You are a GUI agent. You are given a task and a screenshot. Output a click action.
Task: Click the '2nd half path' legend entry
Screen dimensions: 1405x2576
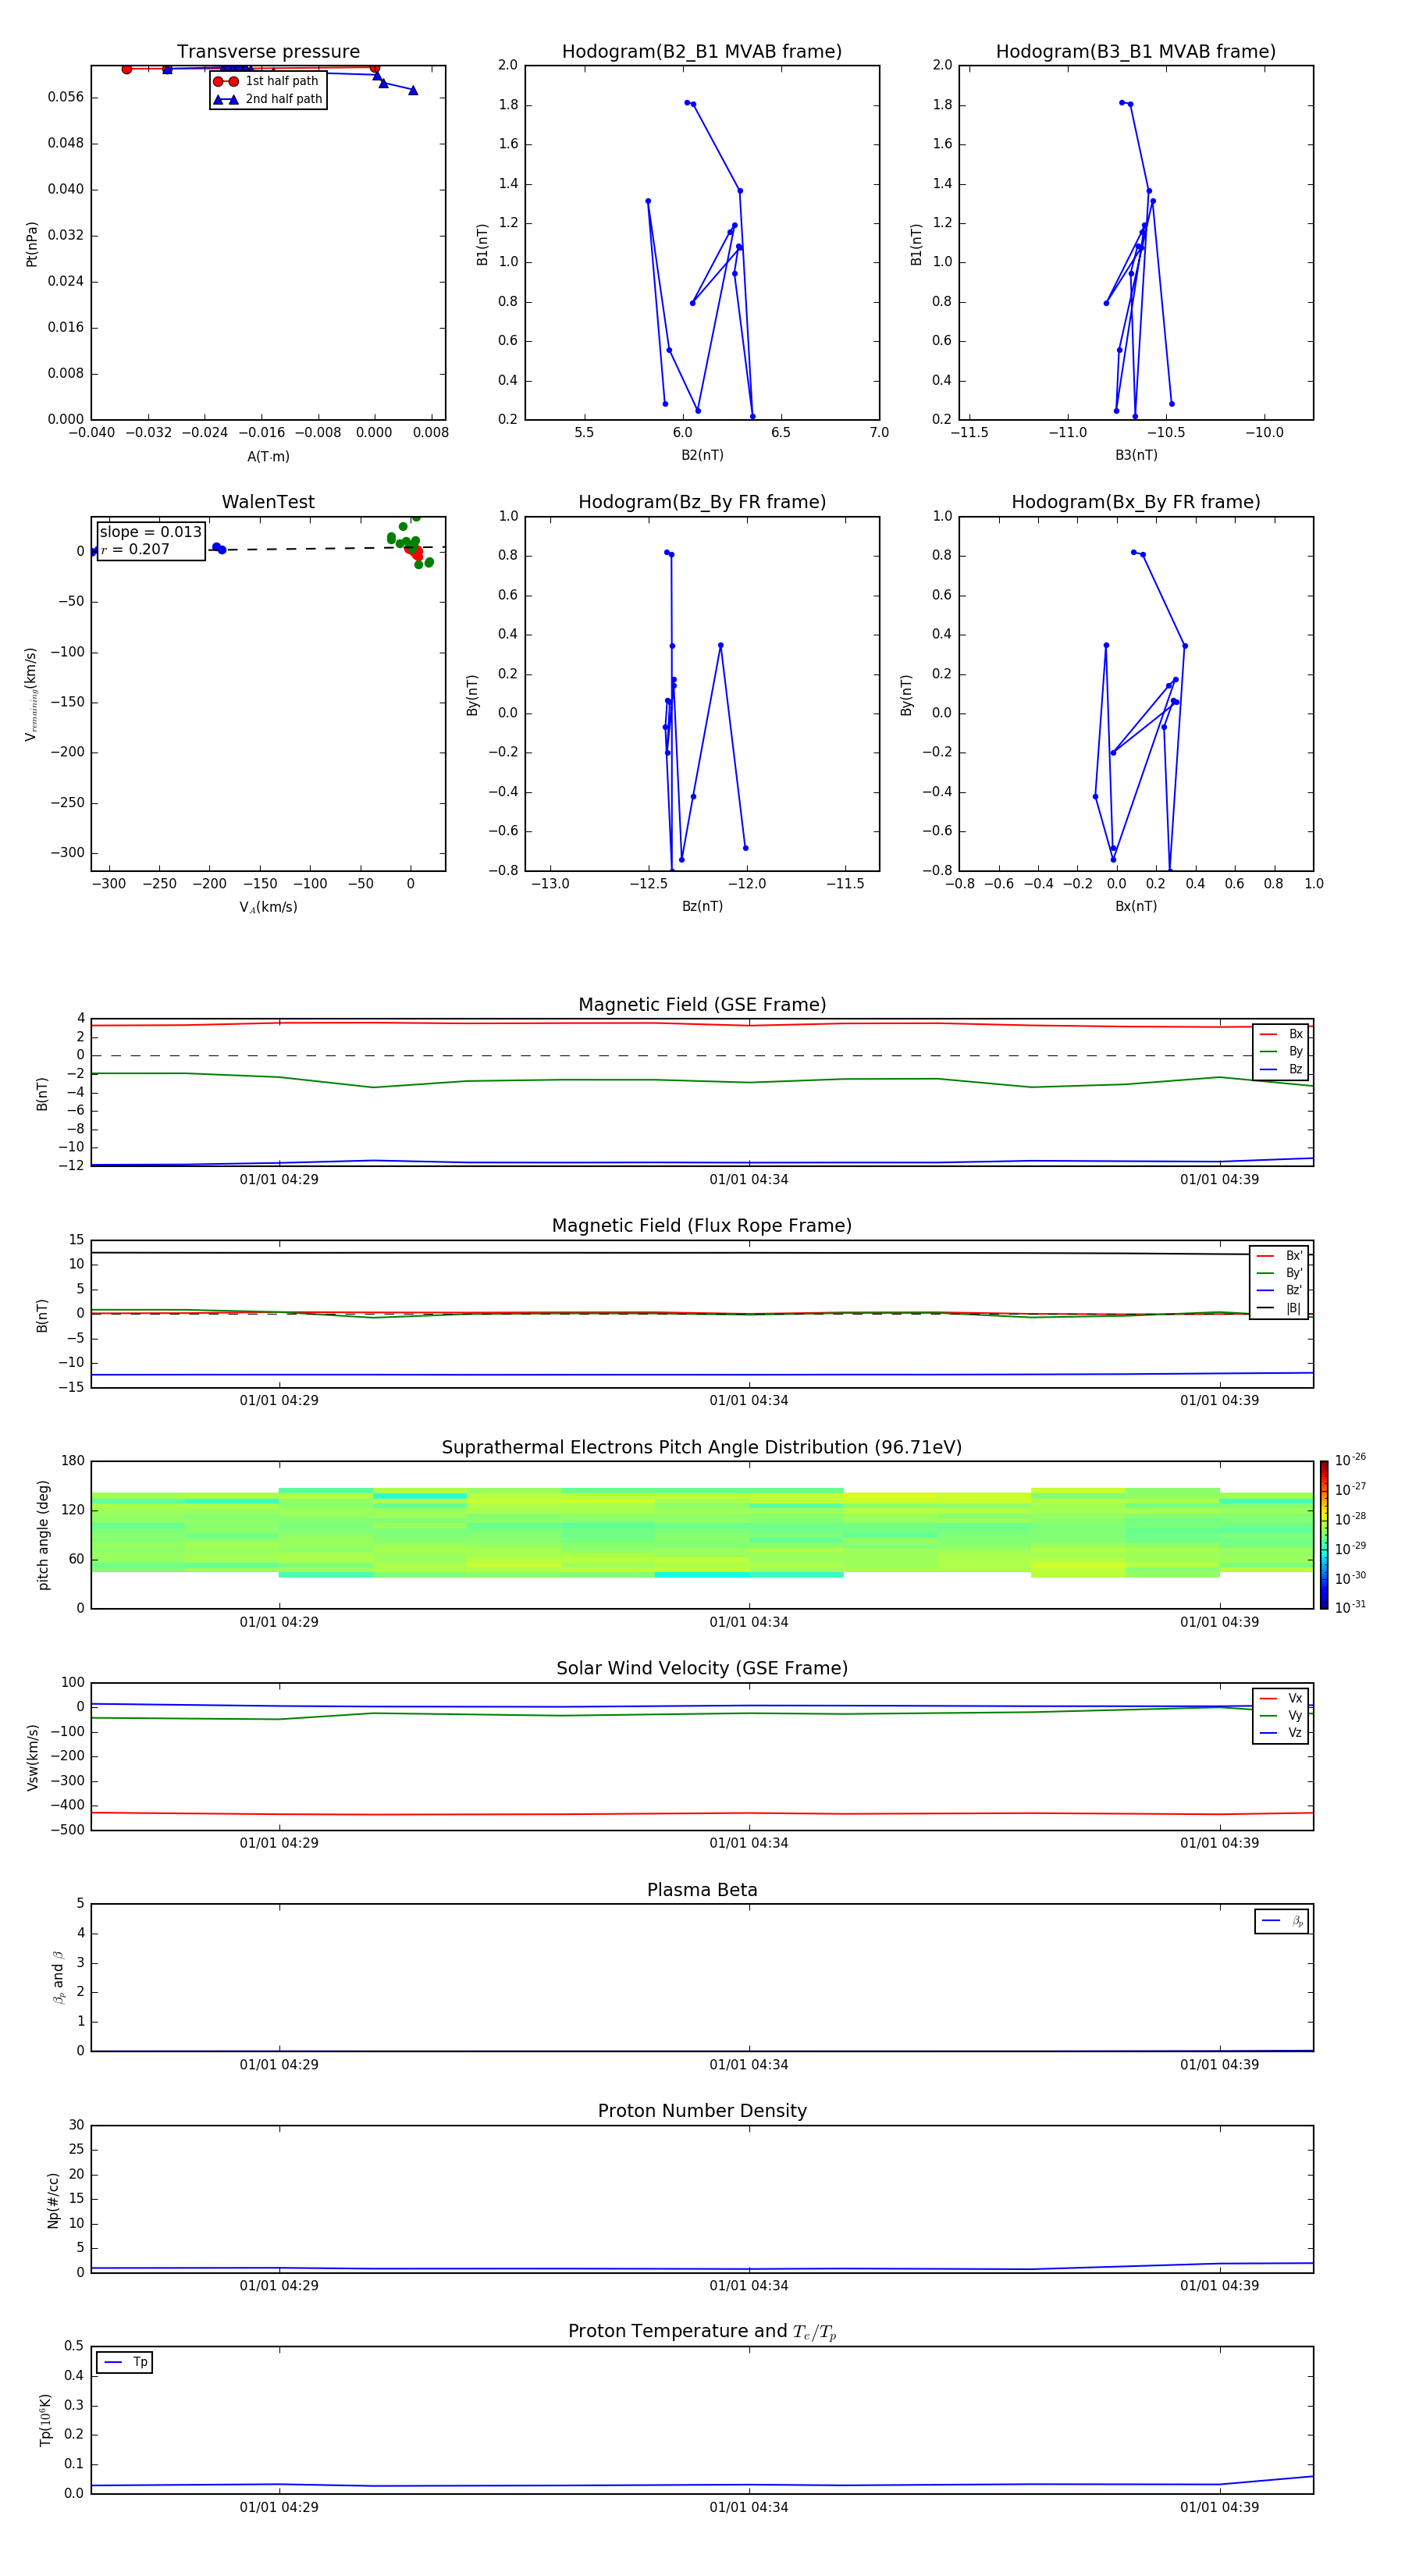tap(267, 99)
